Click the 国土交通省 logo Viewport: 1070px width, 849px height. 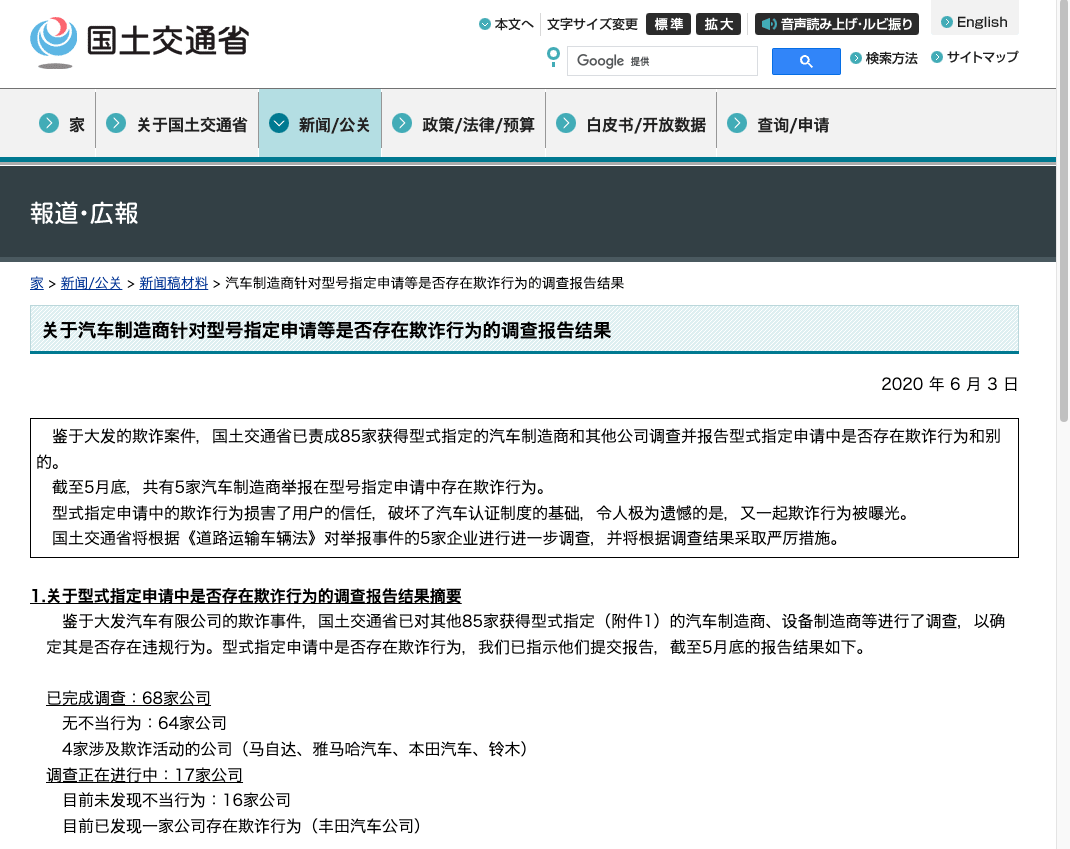[x=139, y=42]
